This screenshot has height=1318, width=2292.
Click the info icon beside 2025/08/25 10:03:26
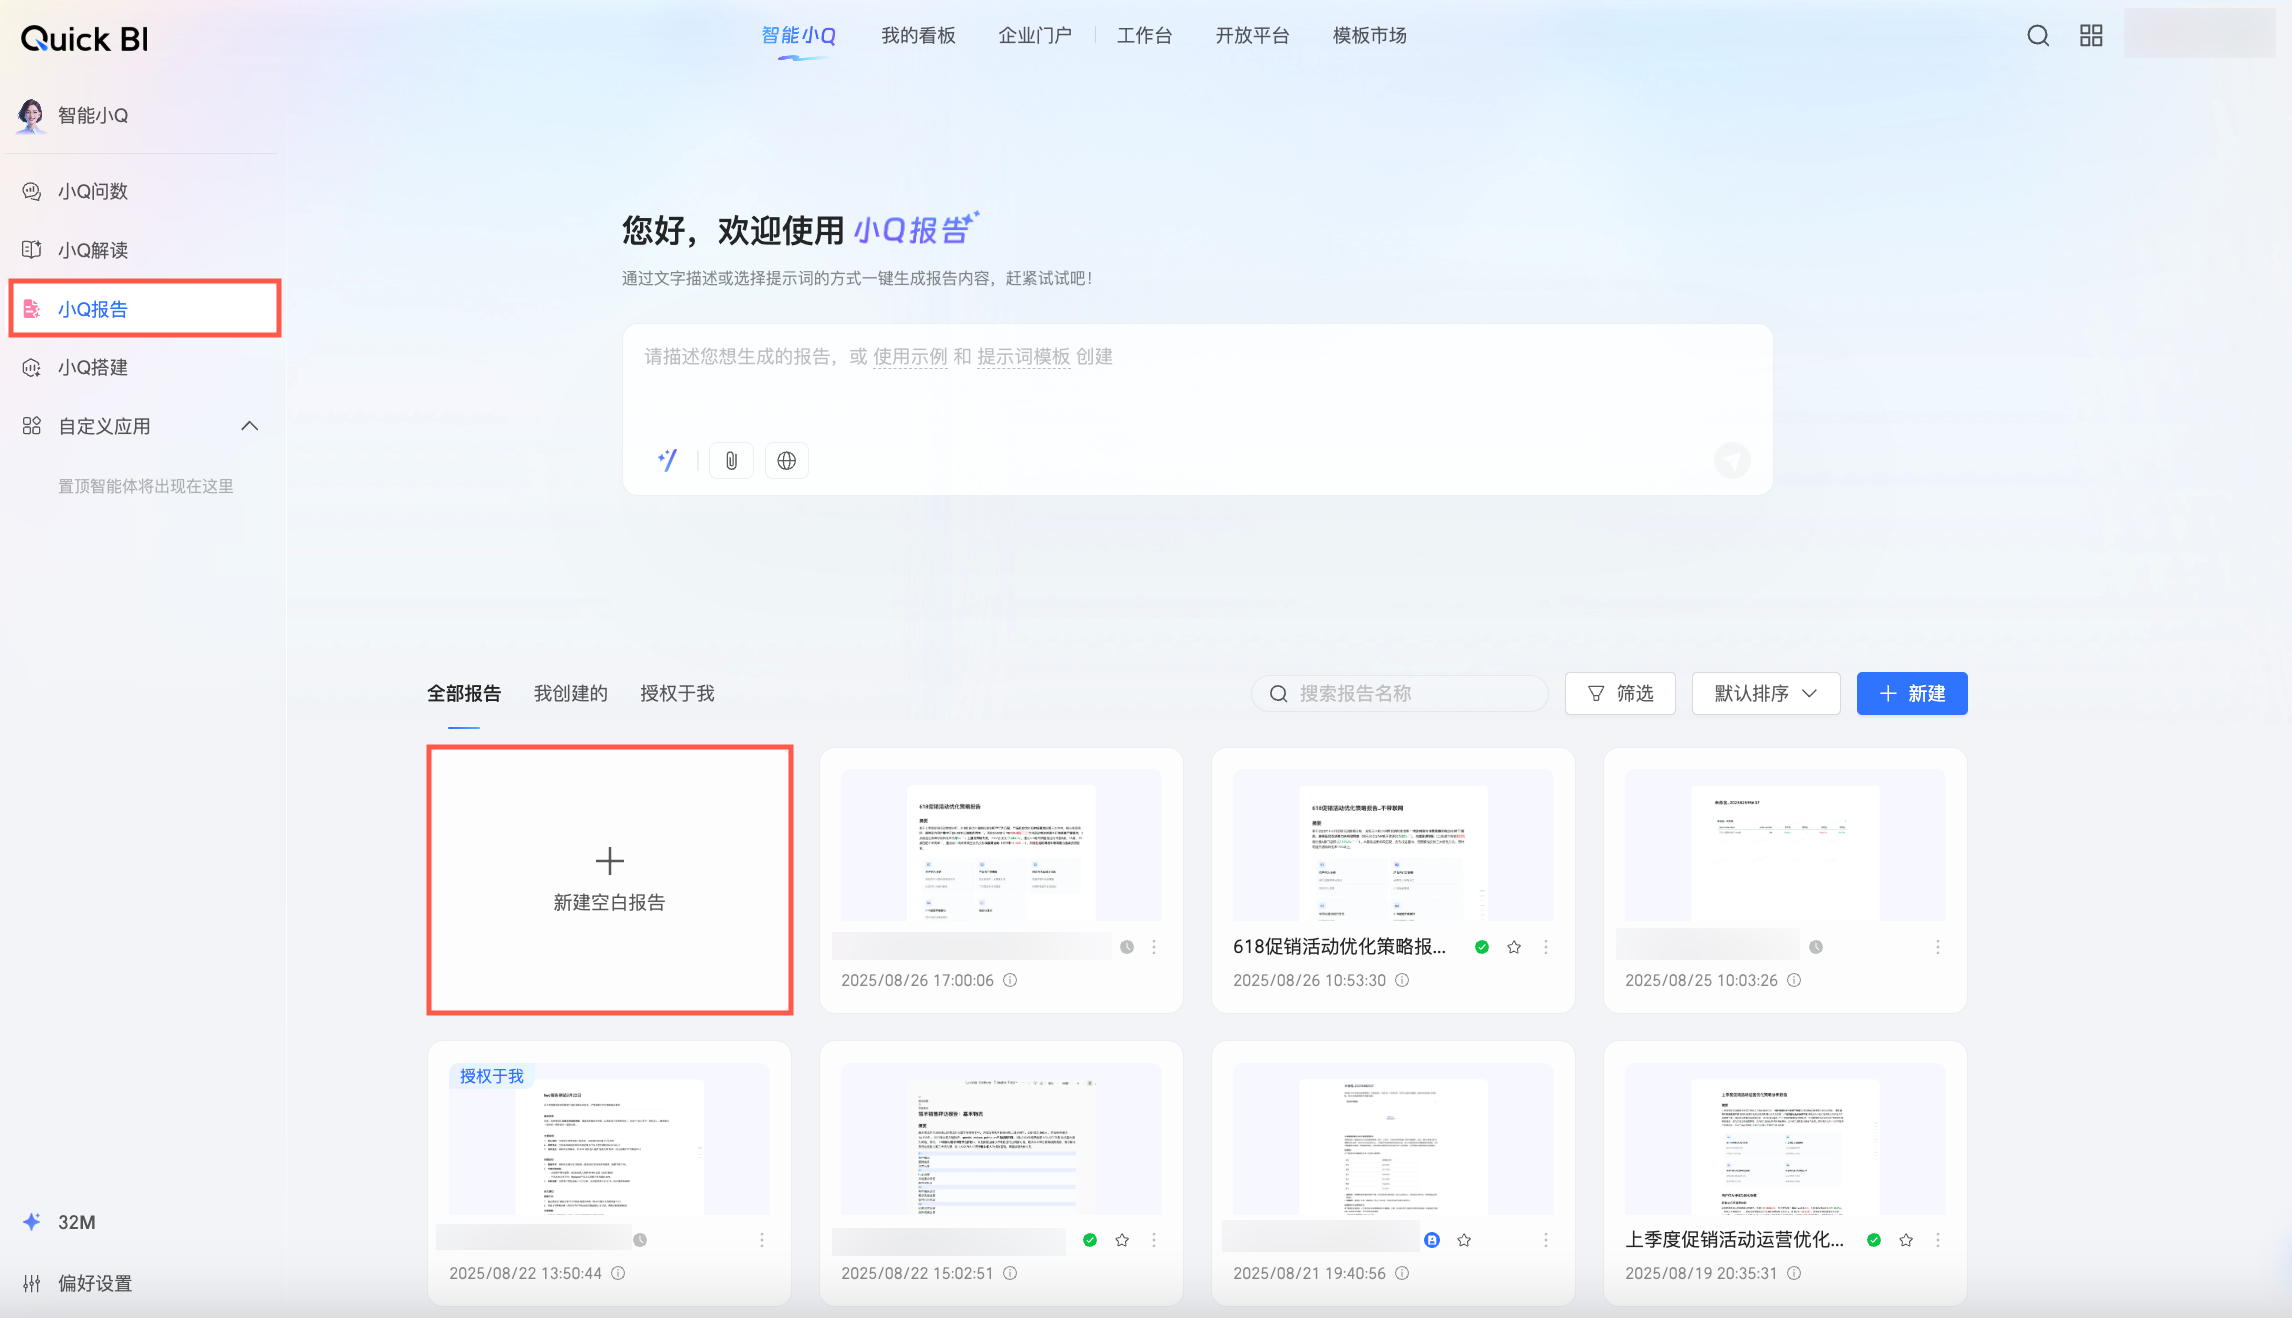click(x=1794, y=980)
